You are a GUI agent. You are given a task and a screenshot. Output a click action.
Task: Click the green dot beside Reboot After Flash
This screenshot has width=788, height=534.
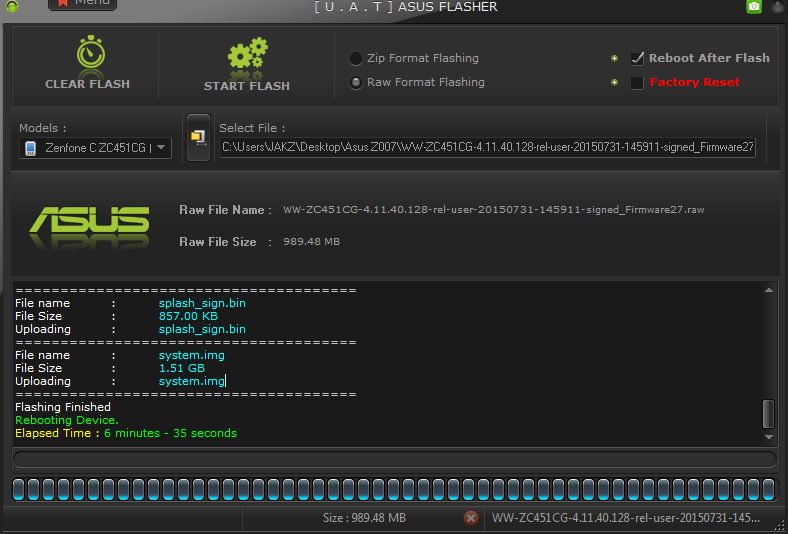click(614, 58)
